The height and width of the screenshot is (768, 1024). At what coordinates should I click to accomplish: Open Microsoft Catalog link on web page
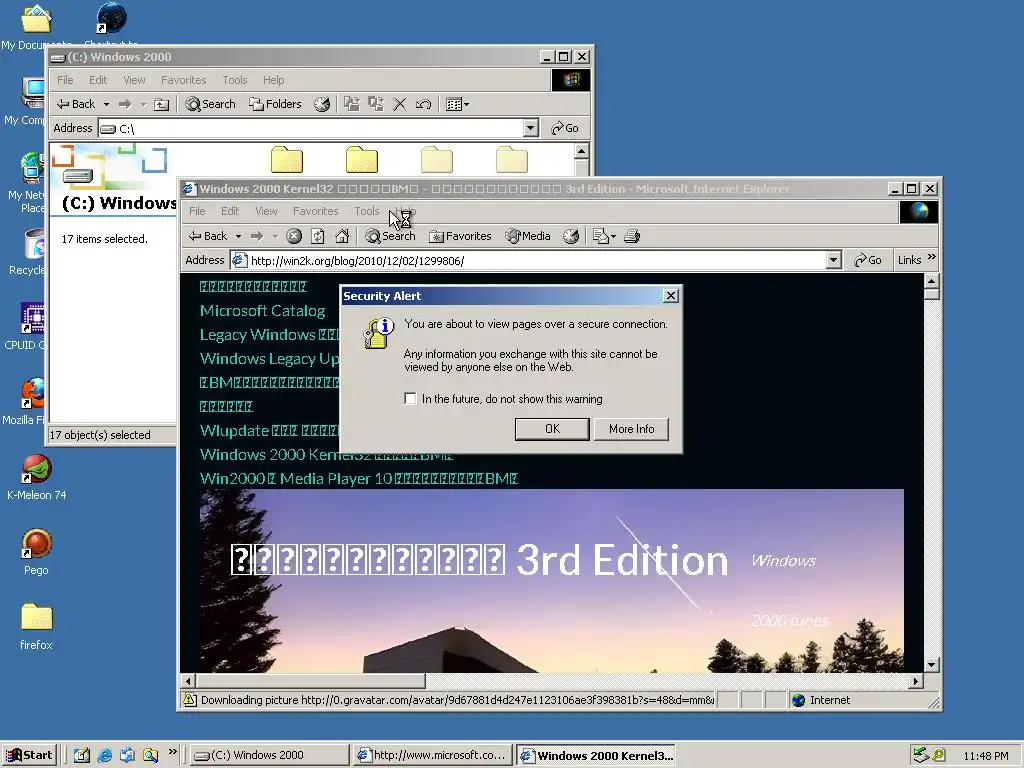[263, 311]
